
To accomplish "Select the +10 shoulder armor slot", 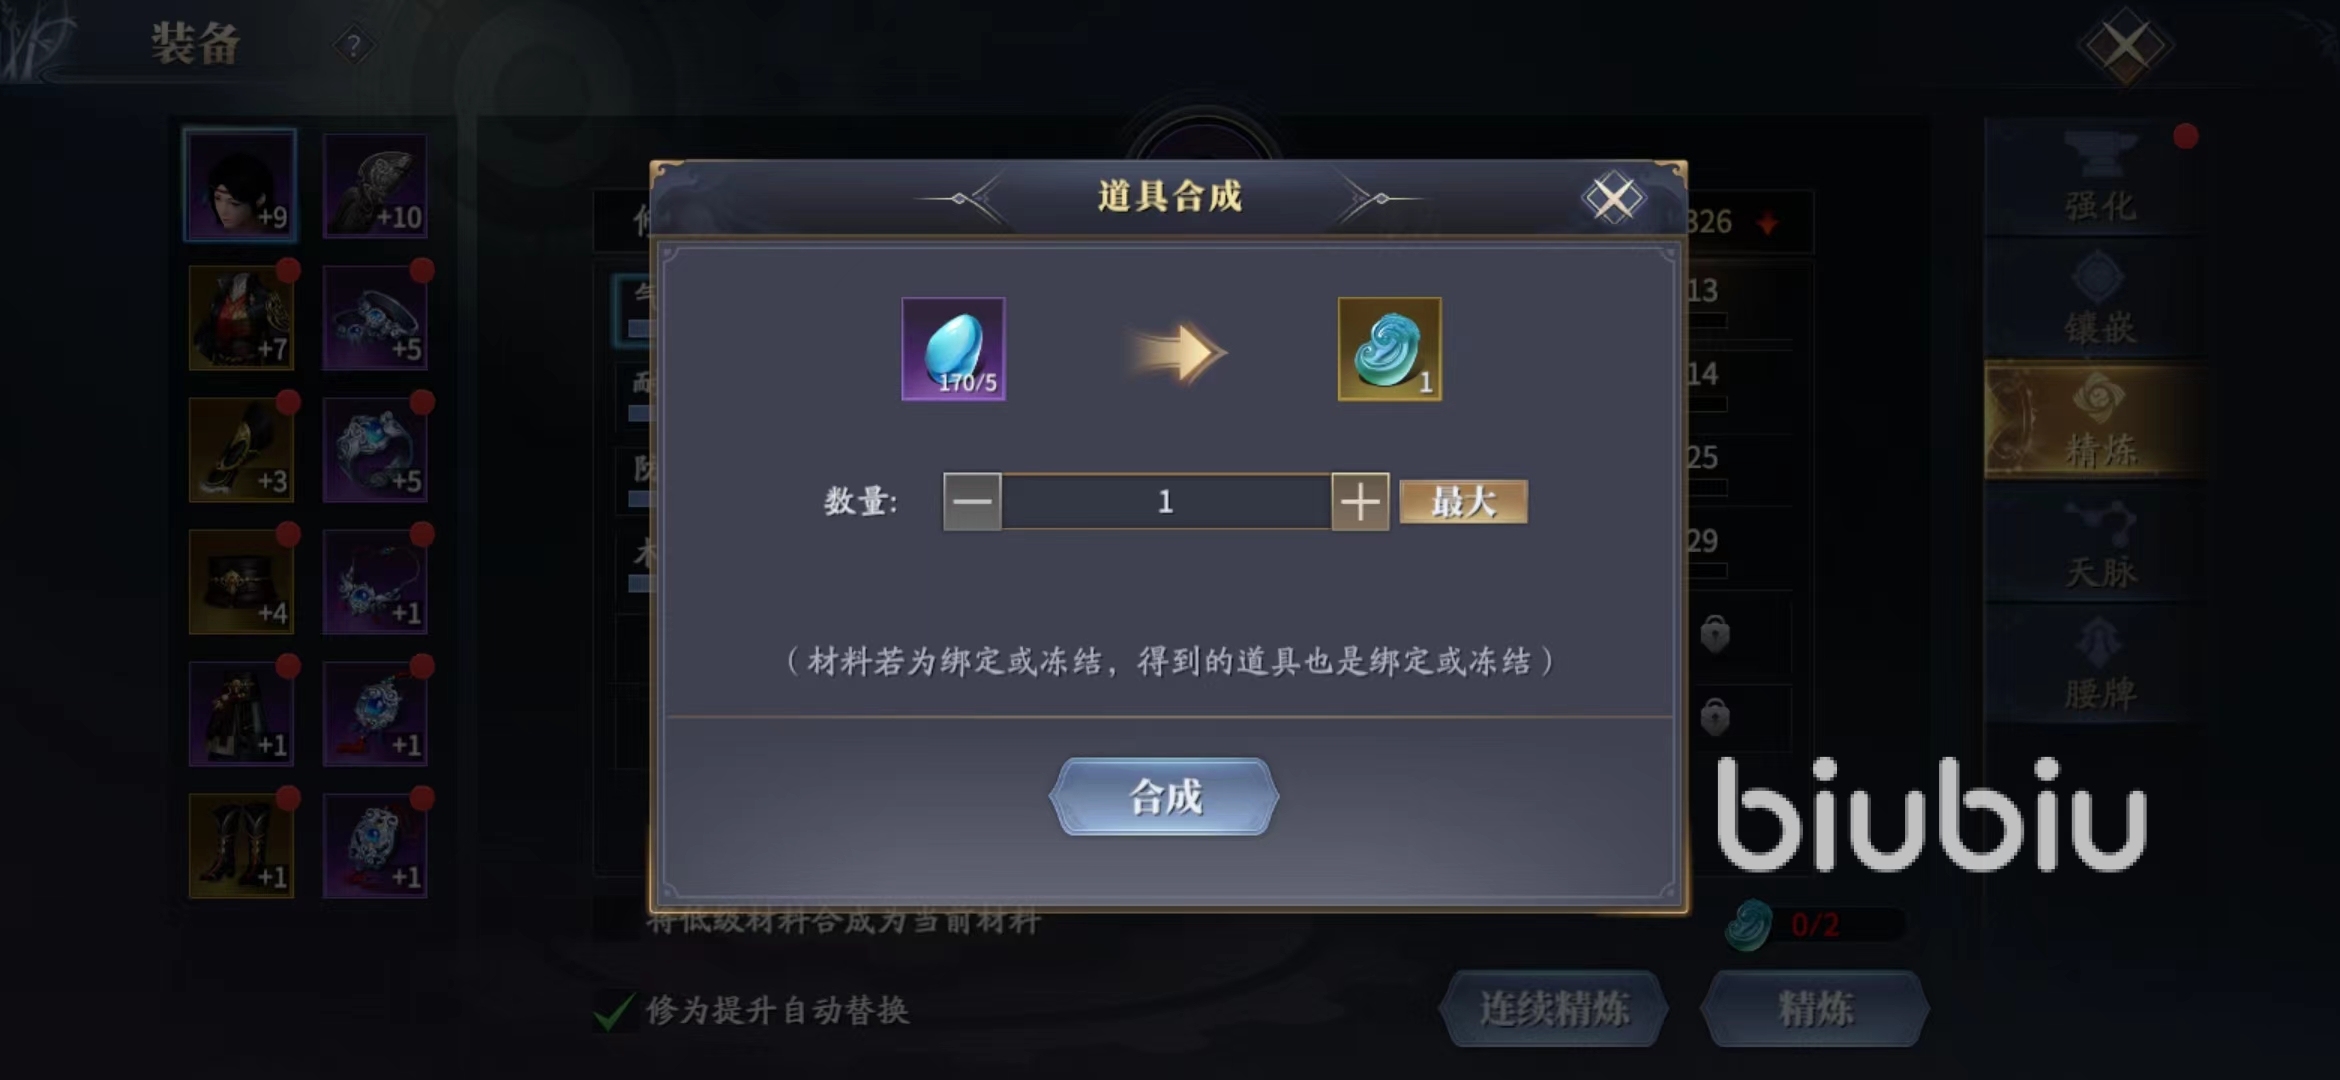I will (x=375, y=186).
